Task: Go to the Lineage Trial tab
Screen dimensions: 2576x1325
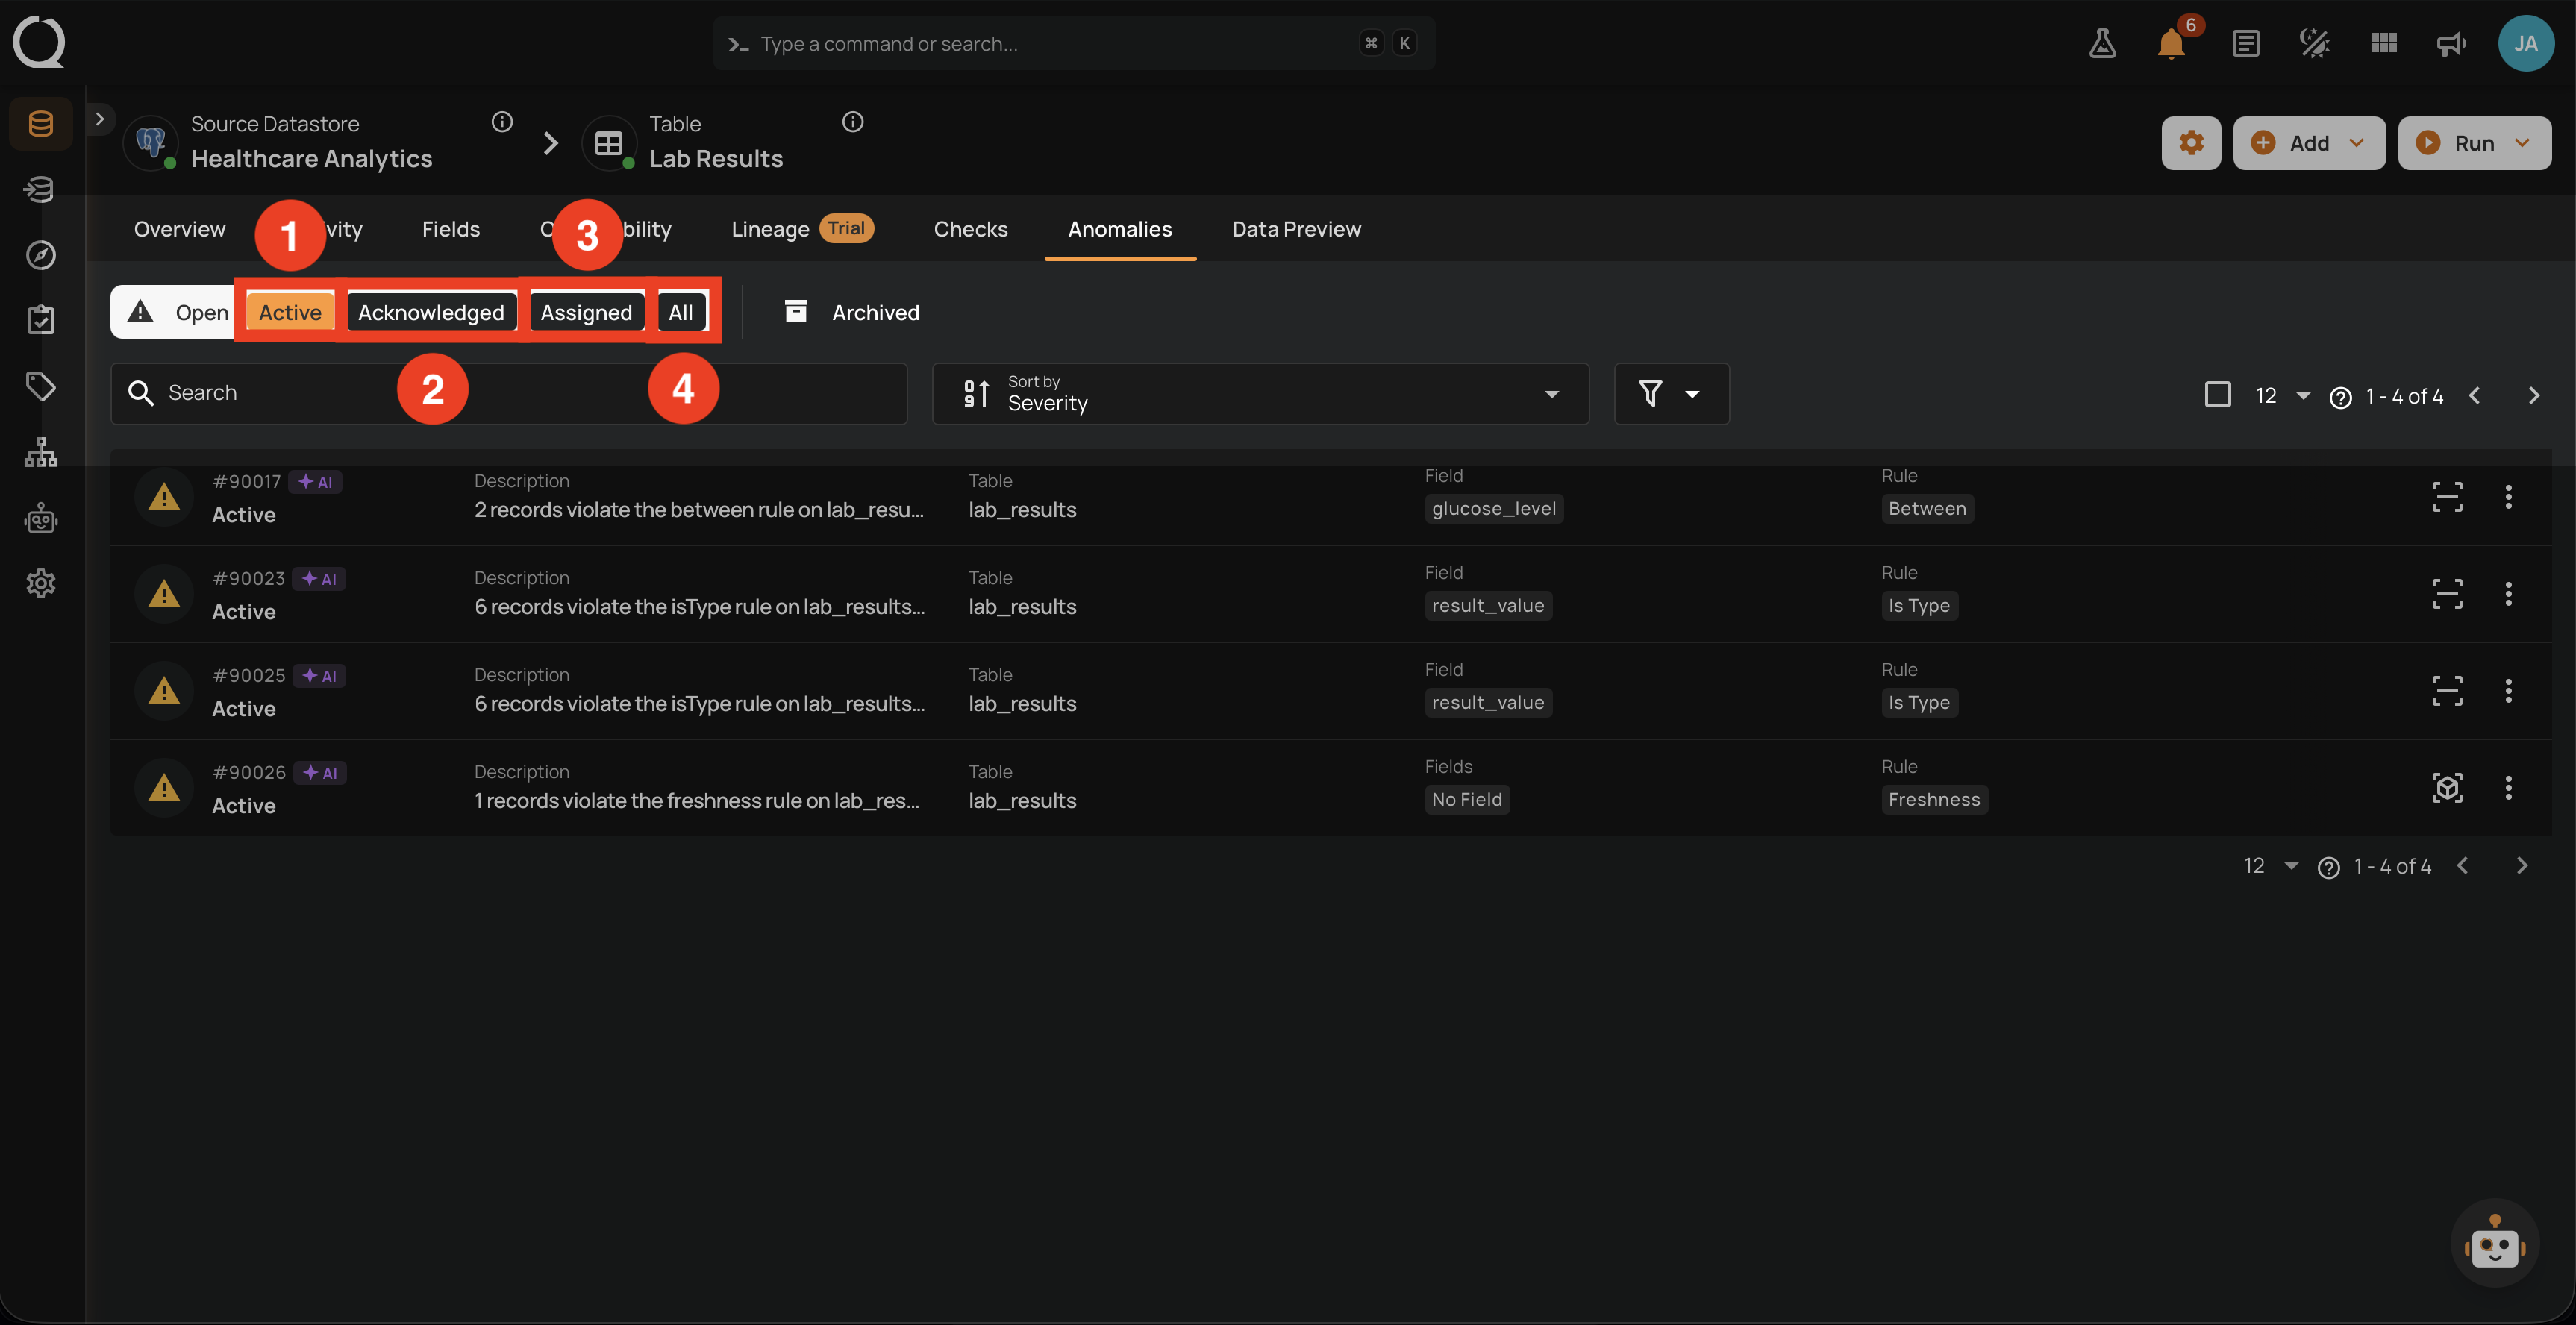Action: click(802, 229)
